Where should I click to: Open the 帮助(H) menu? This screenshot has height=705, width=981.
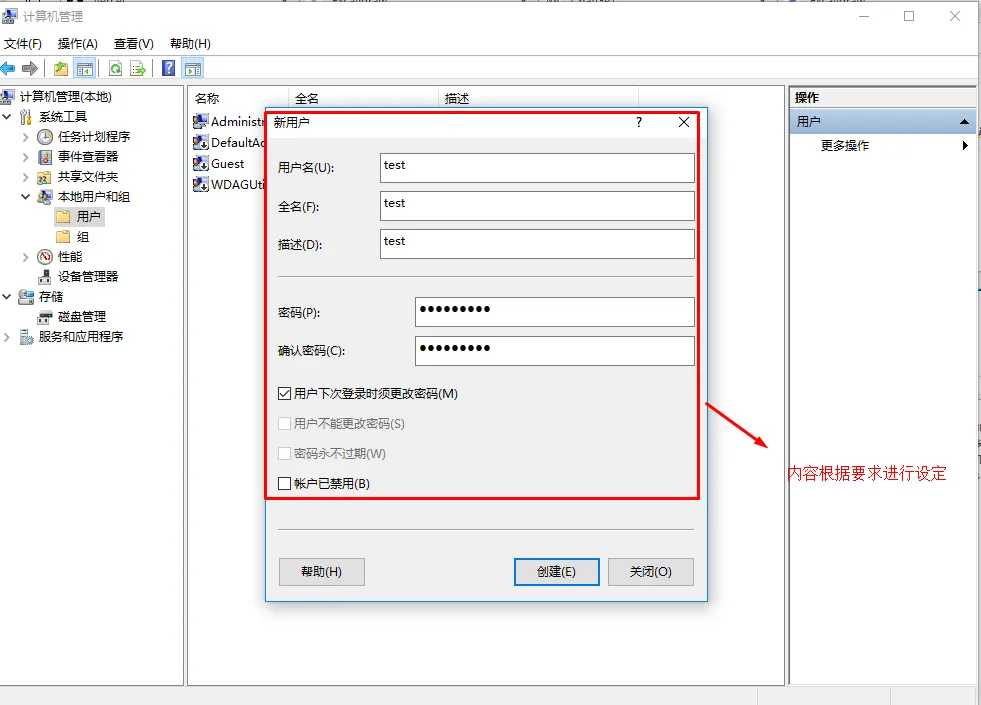point(190,43)
